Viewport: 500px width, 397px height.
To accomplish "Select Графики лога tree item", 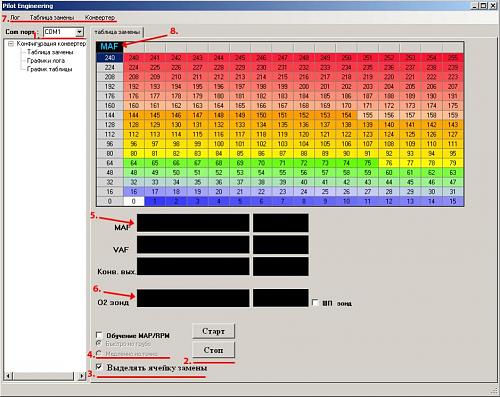I will (x=46, y=61).
